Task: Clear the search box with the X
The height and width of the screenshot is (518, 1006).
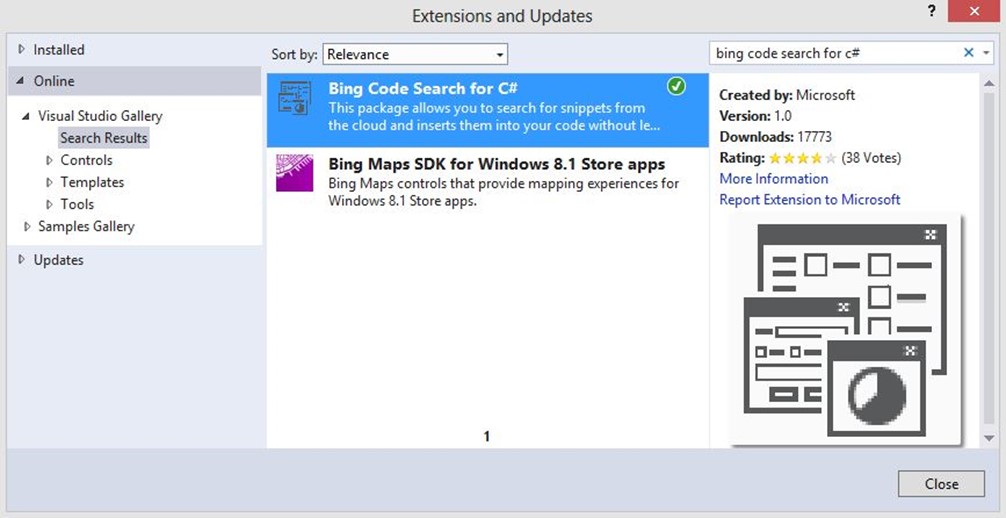Action: (x=969, y=53)
